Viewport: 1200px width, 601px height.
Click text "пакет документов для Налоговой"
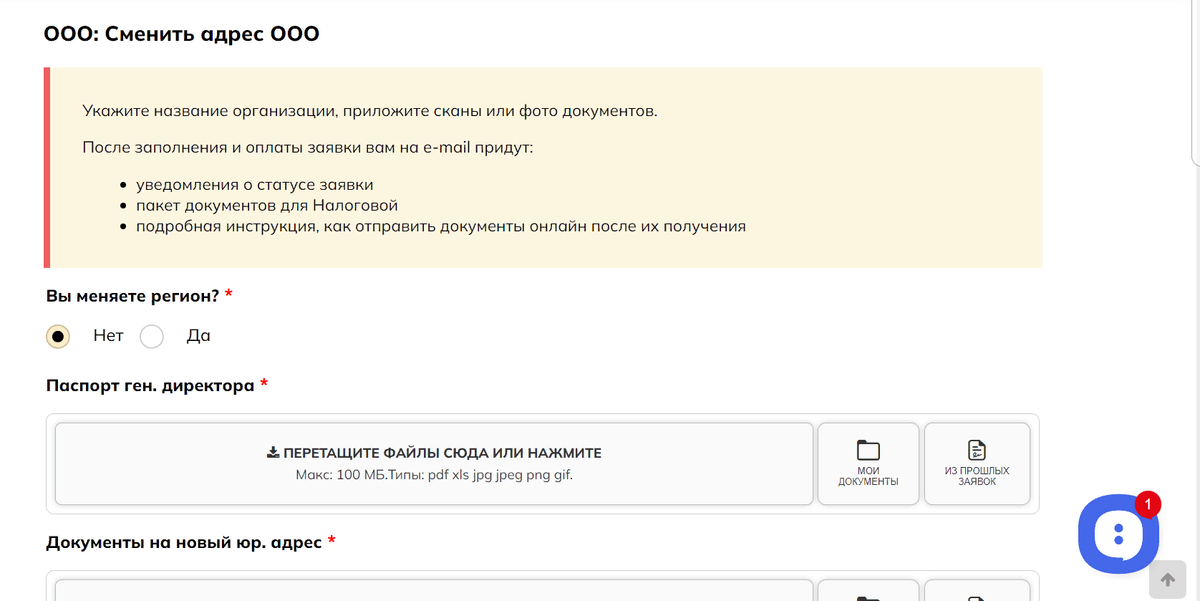[267, 206]
